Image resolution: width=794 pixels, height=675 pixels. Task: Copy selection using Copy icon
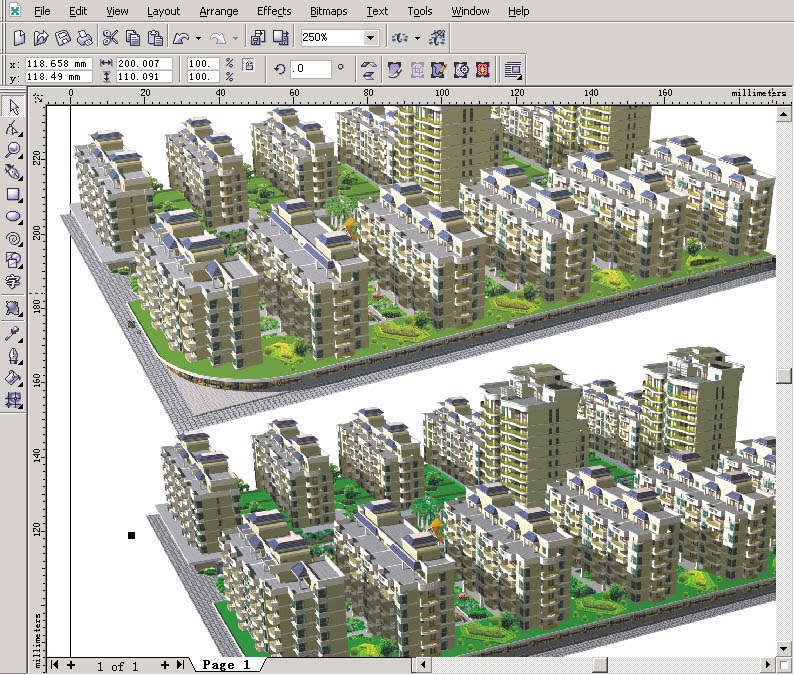(133, 38)
